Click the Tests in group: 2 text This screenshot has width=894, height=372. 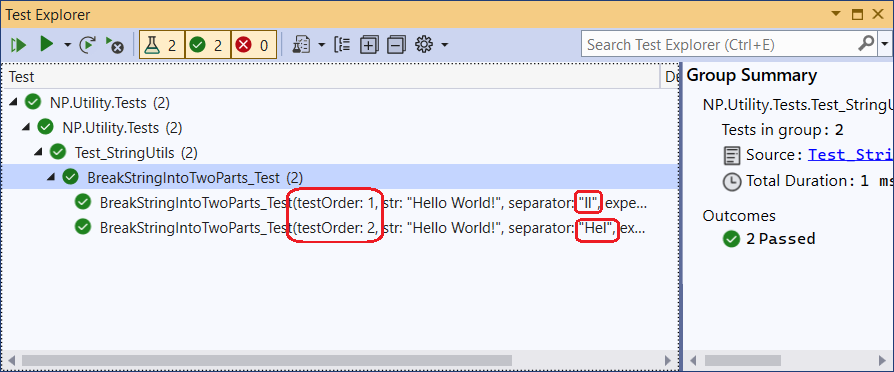pyautogui.click(x=782, y=130)
